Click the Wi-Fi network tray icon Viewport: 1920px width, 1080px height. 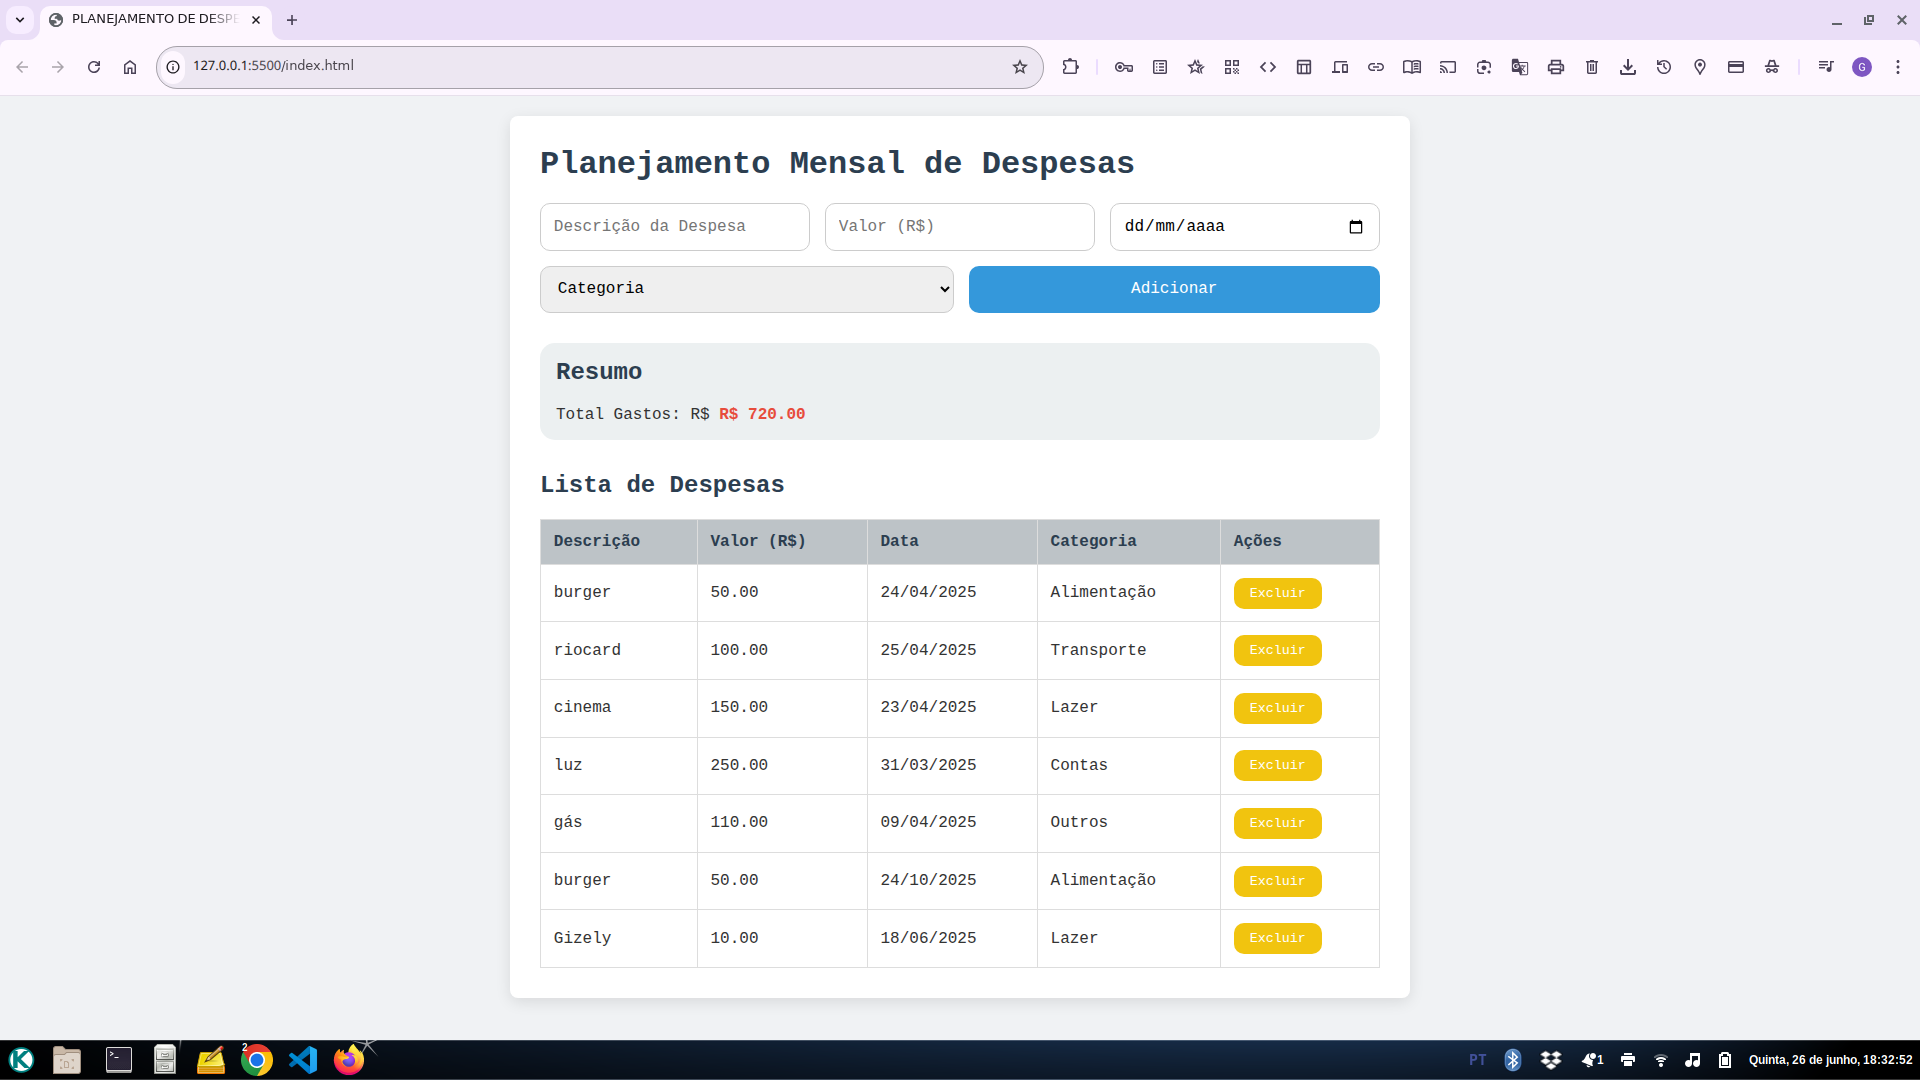(x=1661, y=1060)
